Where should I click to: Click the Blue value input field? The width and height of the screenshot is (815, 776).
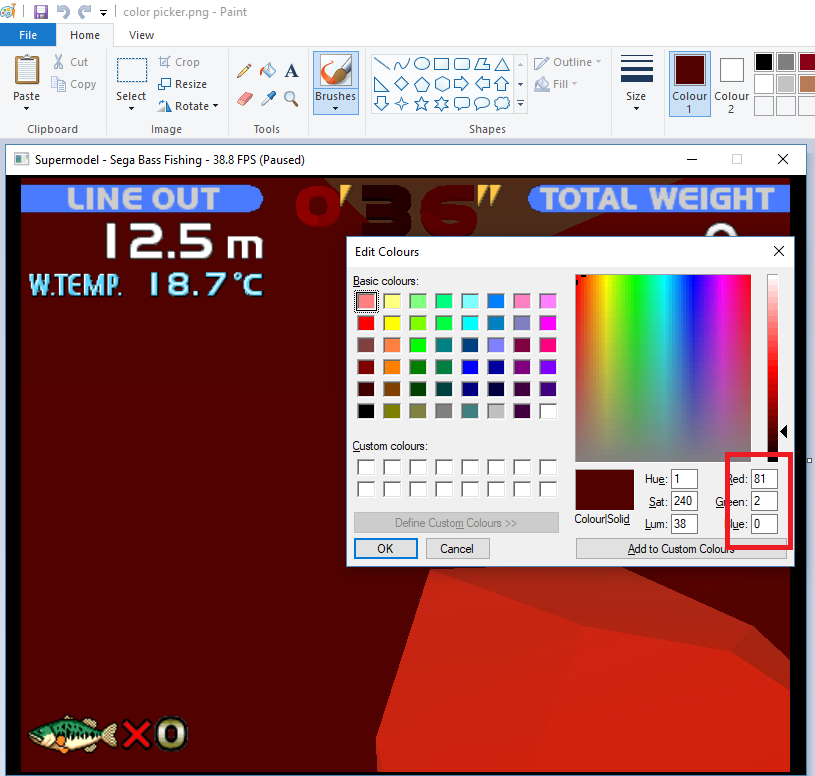(x=764, y=523)
